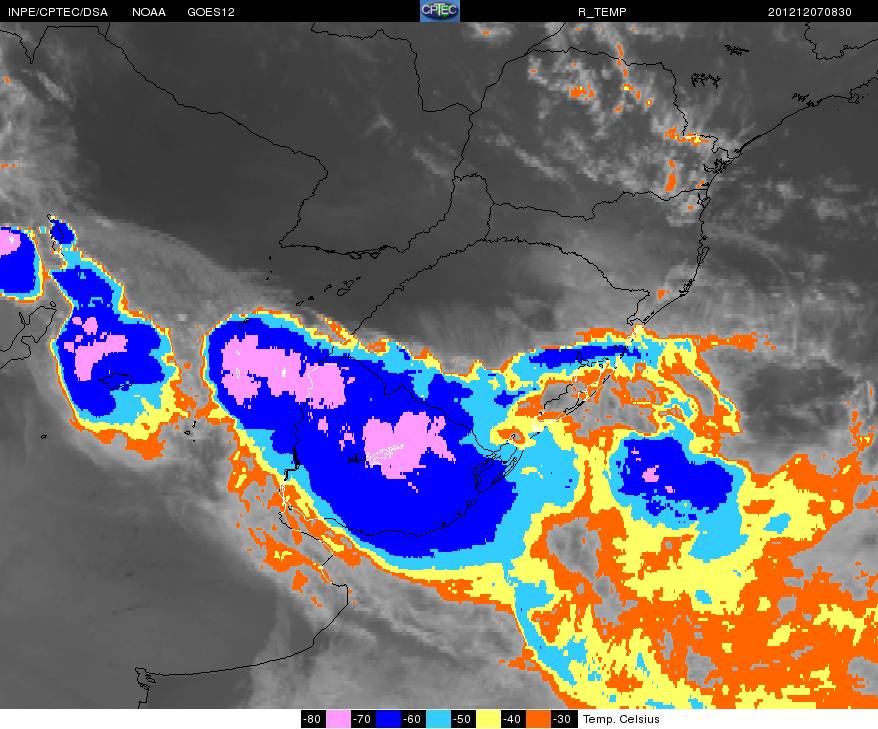This screenshot has width=878, height=729.
Task: Click the light blue legend swatch
Action: [438, 719]
